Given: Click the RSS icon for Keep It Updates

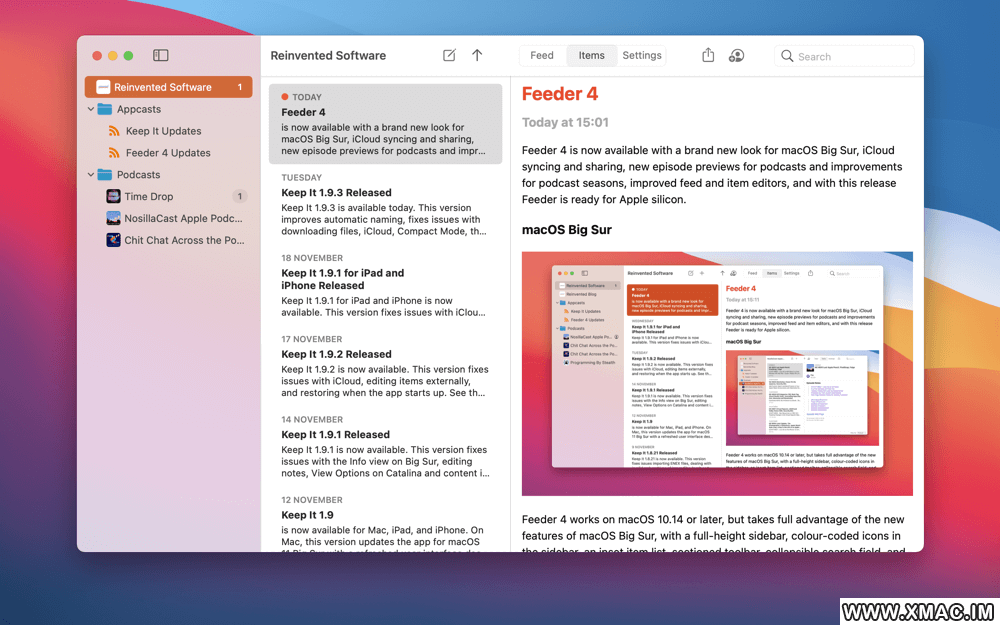Looking at the screenshot, I should click(x=114, y=131).
